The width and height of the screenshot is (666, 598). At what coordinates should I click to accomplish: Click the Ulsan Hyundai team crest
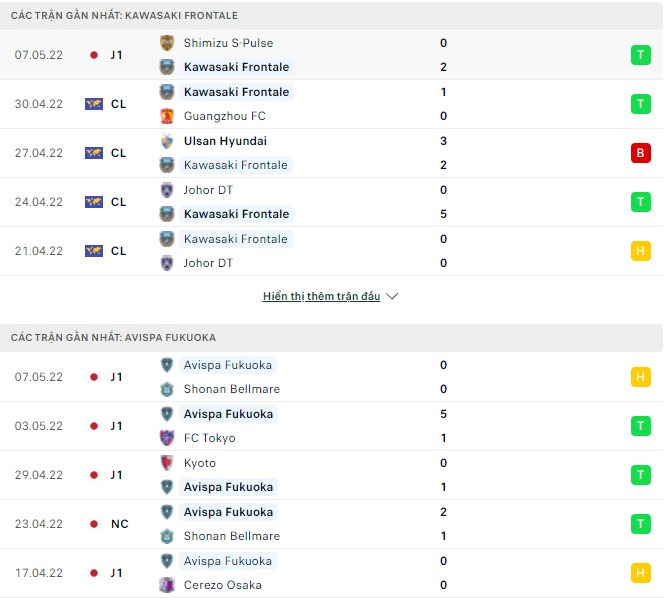[x=167, y=141]
